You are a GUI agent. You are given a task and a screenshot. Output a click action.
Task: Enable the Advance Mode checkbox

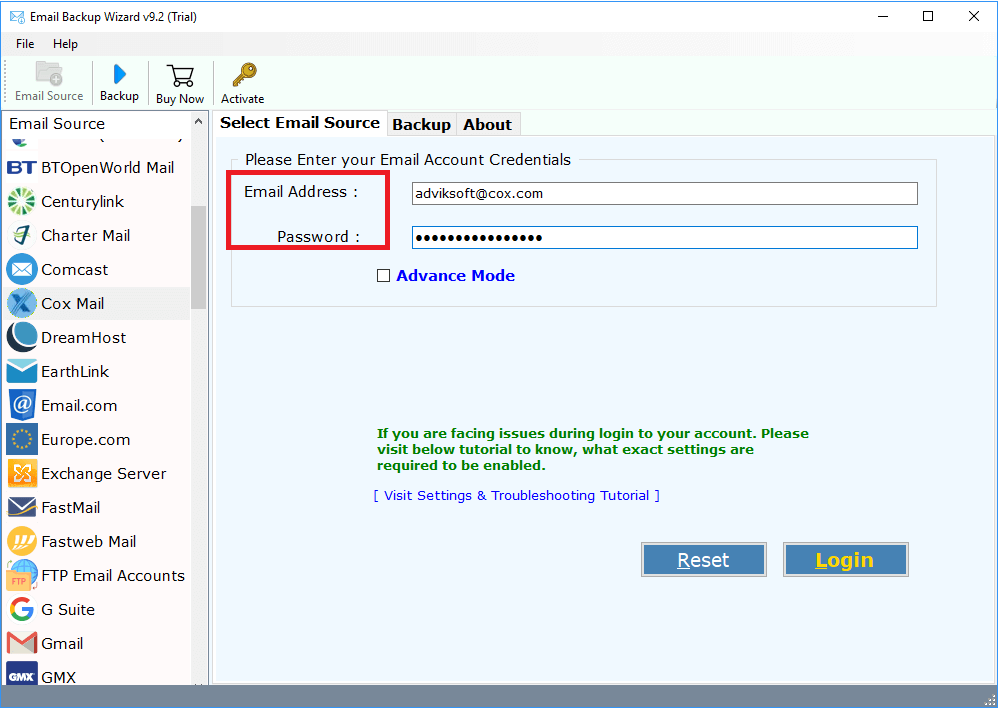click(383, 276)
